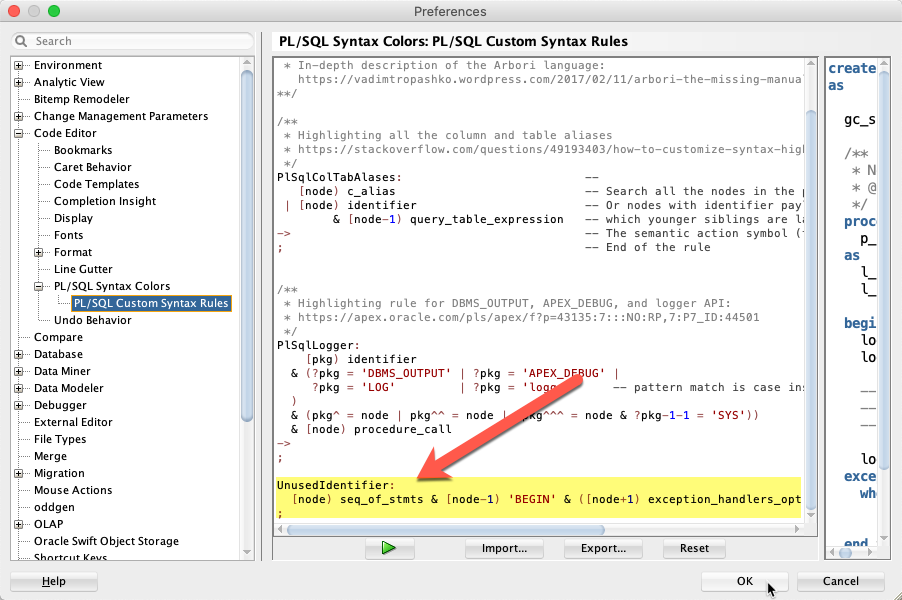The width and height of the screenshot is (902, 600).
Task: Reset the custom syntax rules
Action: [693, 549]
